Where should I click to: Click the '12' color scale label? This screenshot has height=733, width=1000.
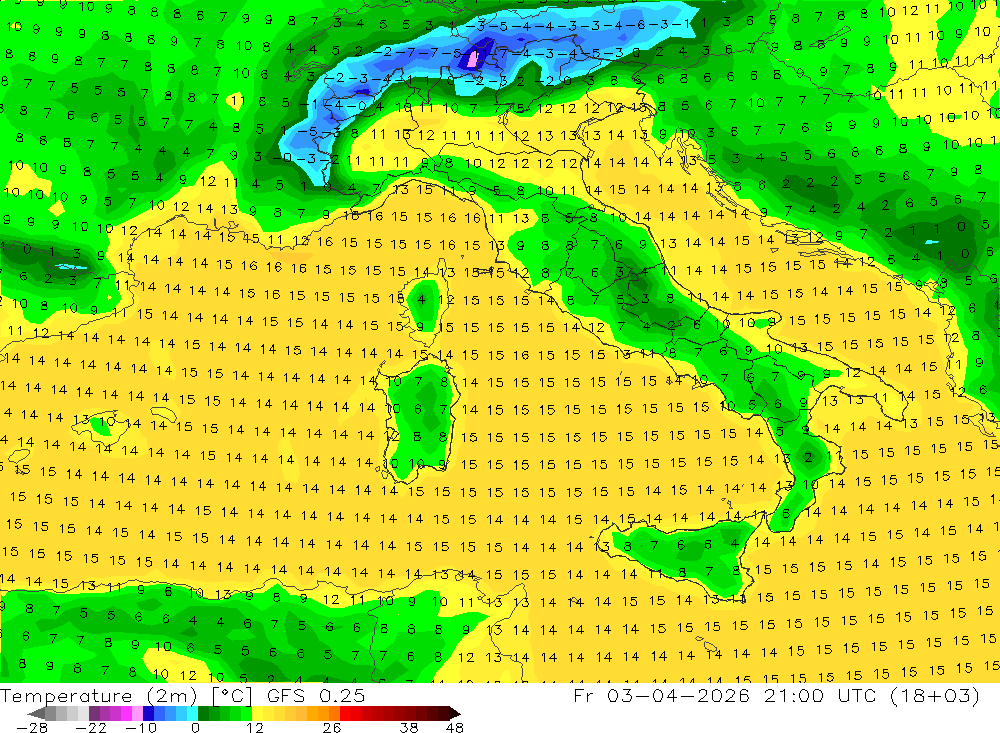click(x=254, y=727)
